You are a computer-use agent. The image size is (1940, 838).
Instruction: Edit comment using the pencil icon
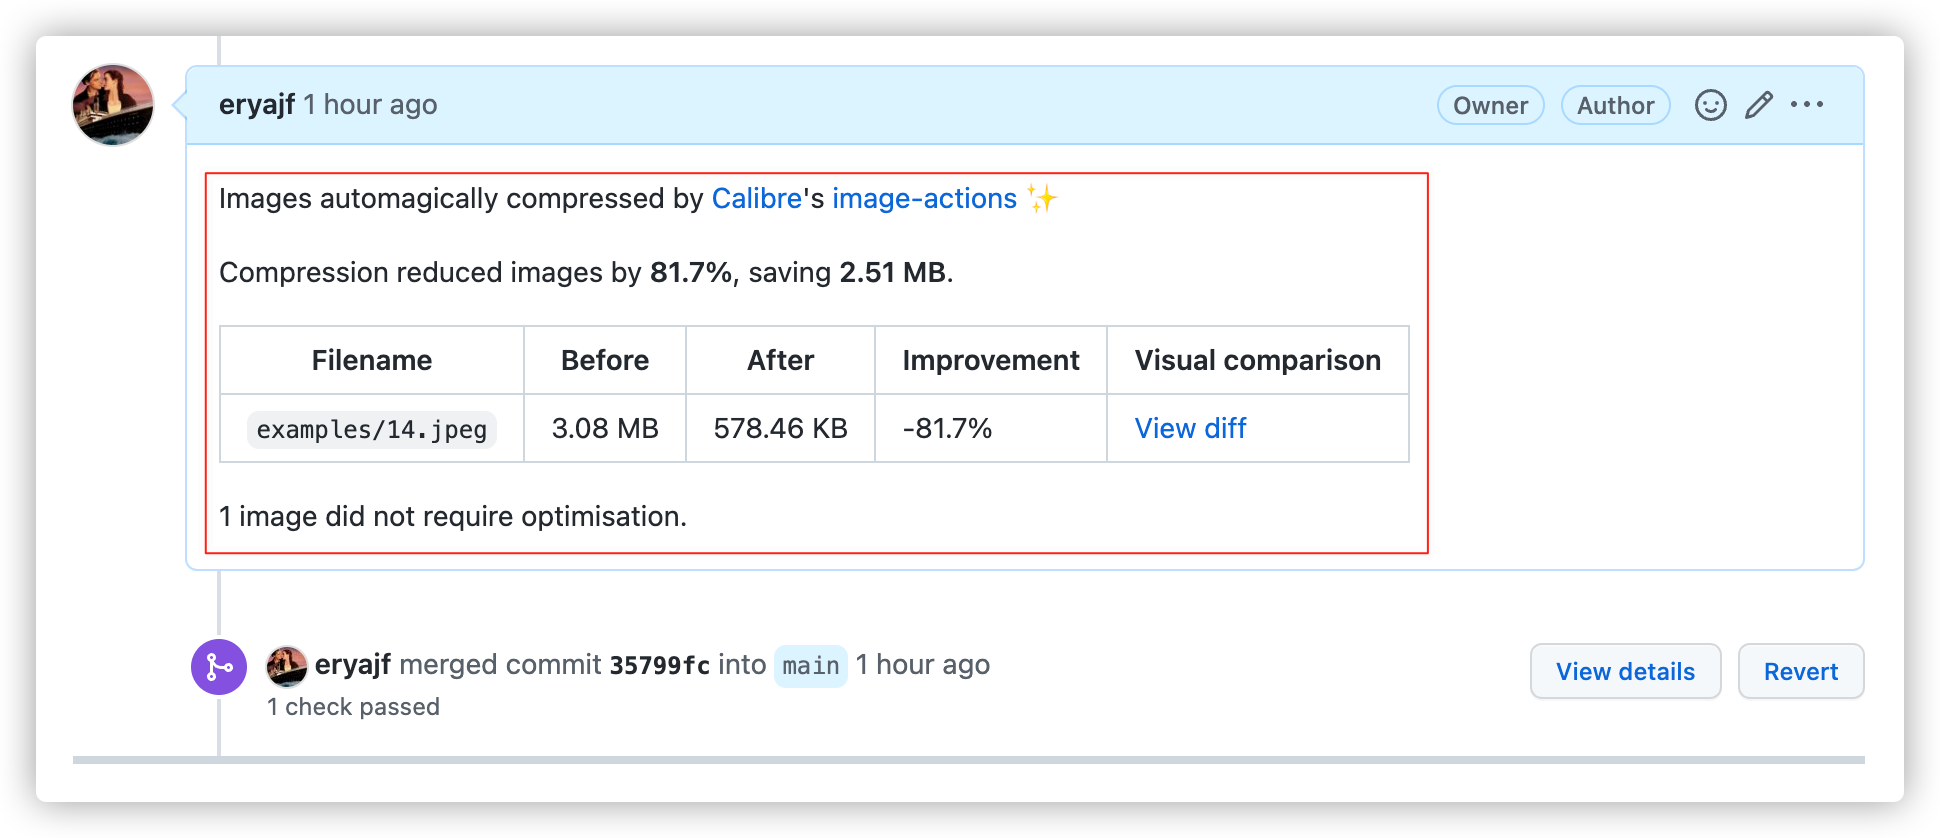(1759, 105)
